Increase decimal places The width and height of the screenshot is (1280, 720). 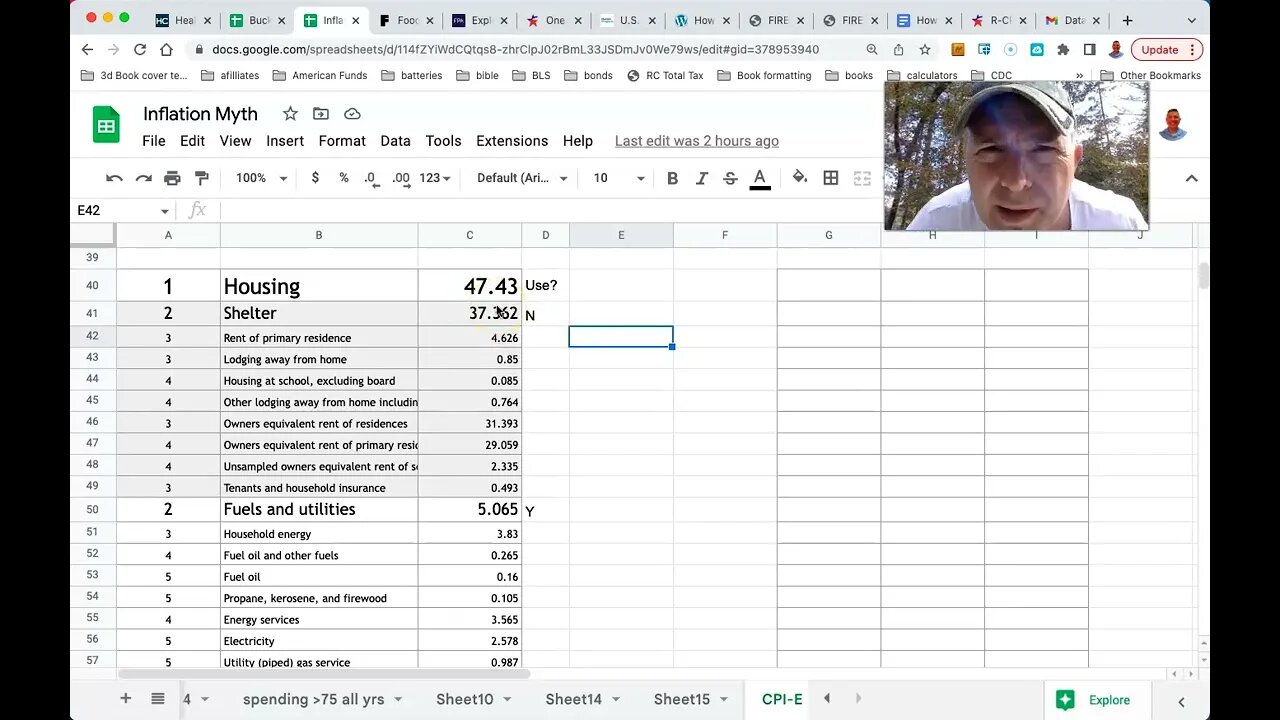click(401, 178)
